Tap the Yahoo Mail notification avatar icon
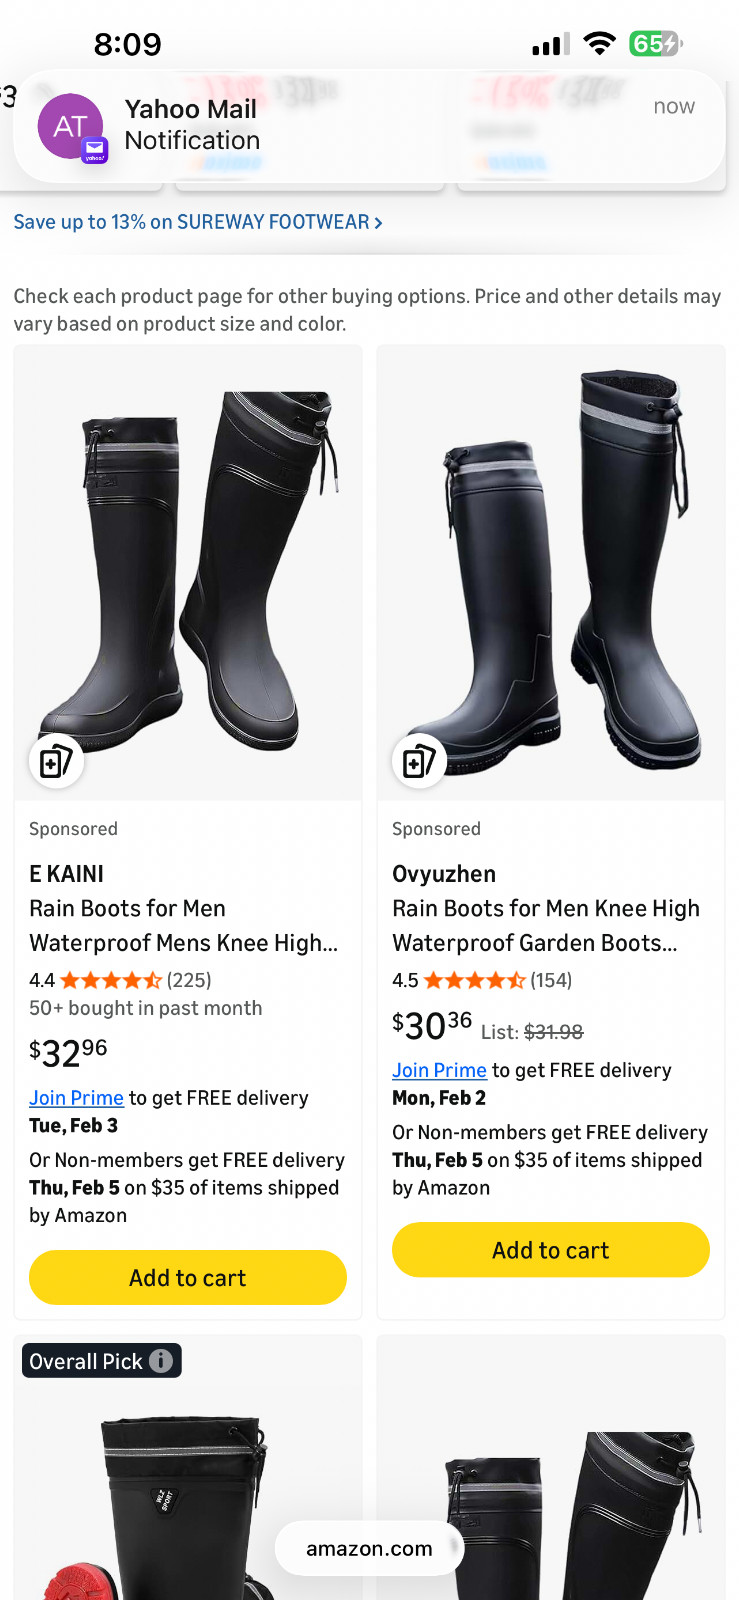 [x=70, y=127]
